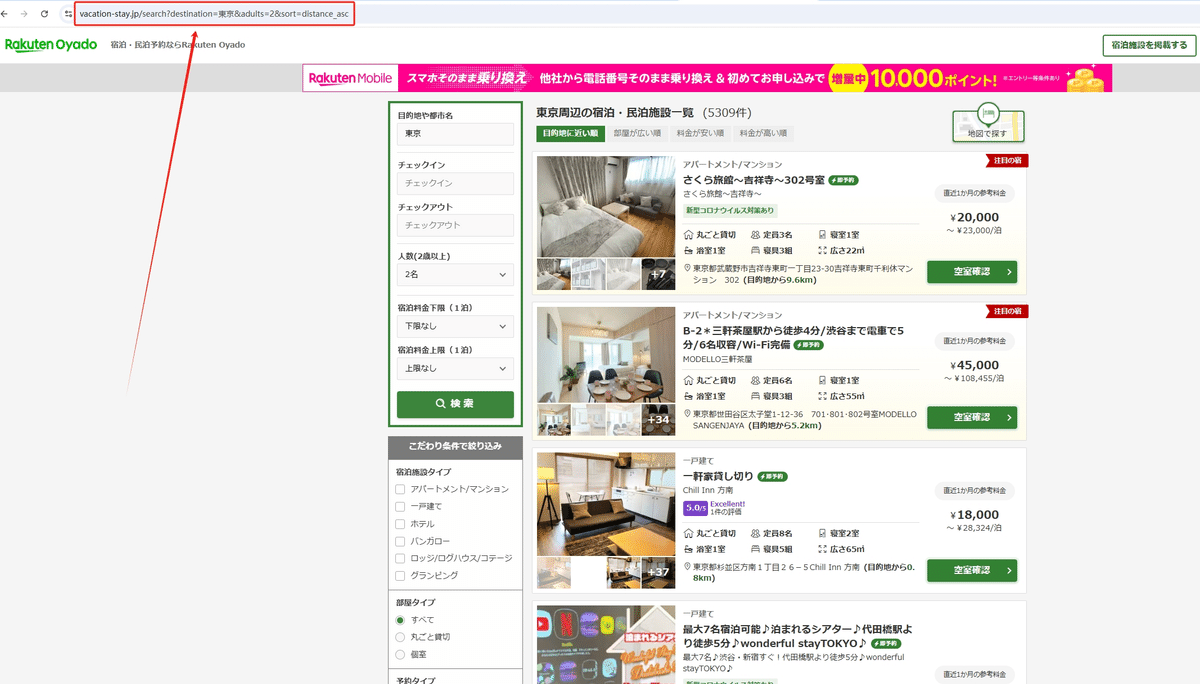
Task: Select the 目的地に近い順 sort tab
Action: (x=570, y=133)
